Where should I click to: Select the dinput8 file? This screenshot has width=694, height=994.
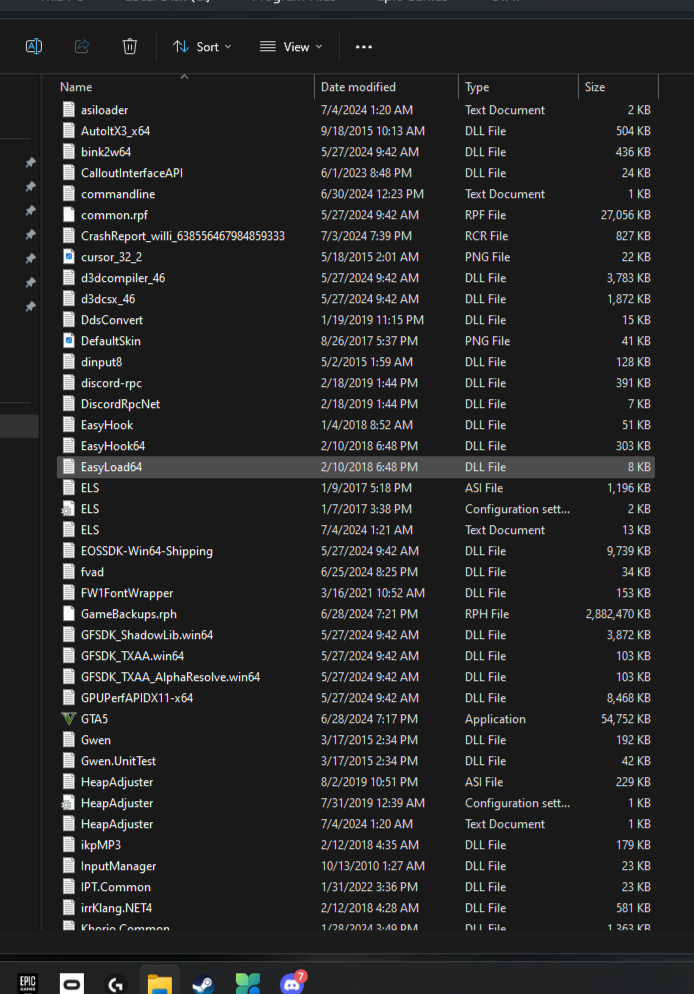[356, 362]
